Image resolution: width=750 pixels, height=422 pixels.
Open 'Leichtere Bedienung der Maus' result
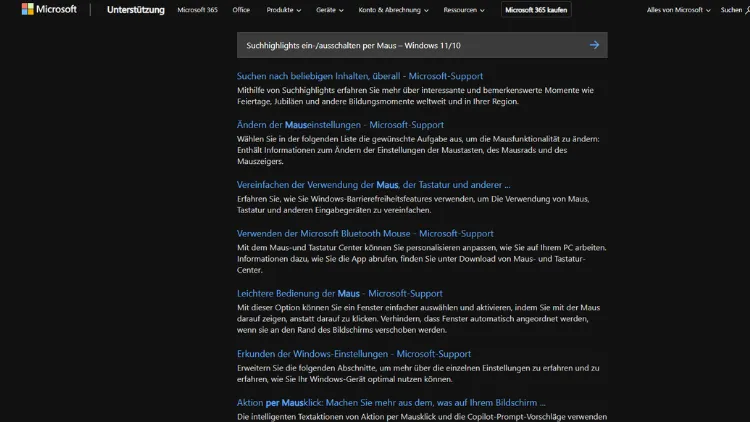click(340, 293)
